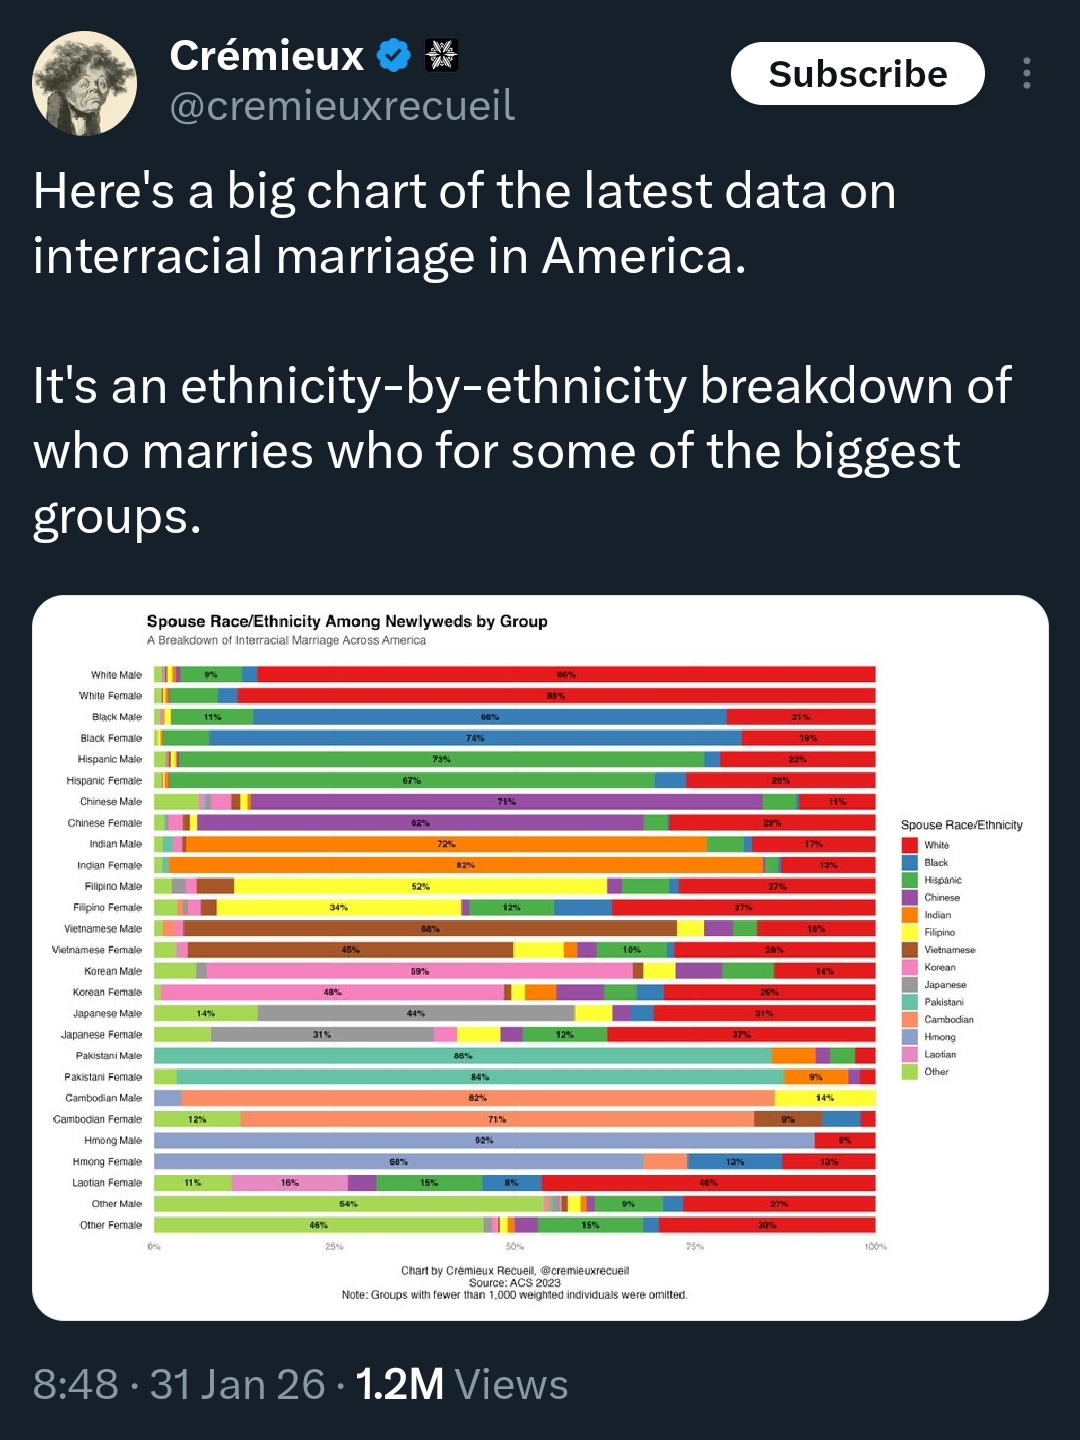
Task: Click the Crémieux display name
Action: click(x=266, y=56)
